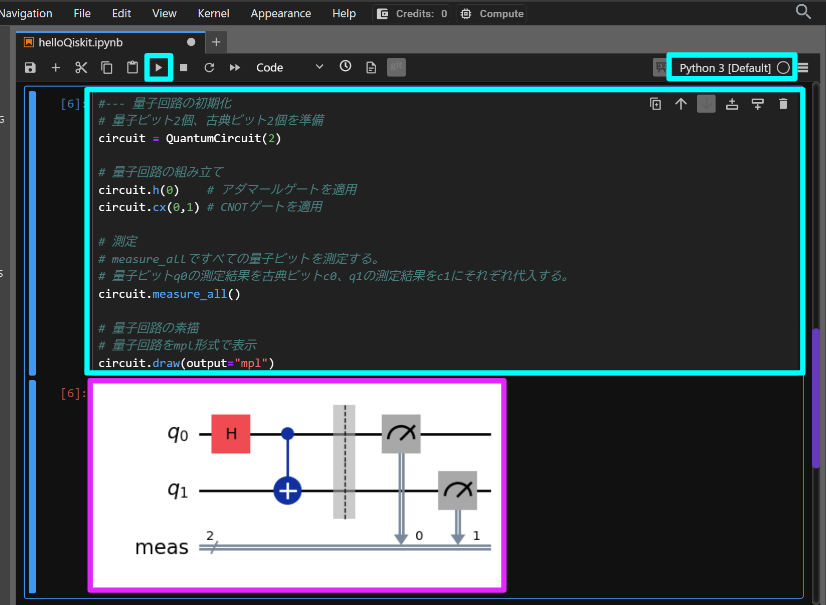Screen dimensions: 826x605
Task: Restart the kernel using circular arrow
Action: pyautogui.click(x=209, y=67)
